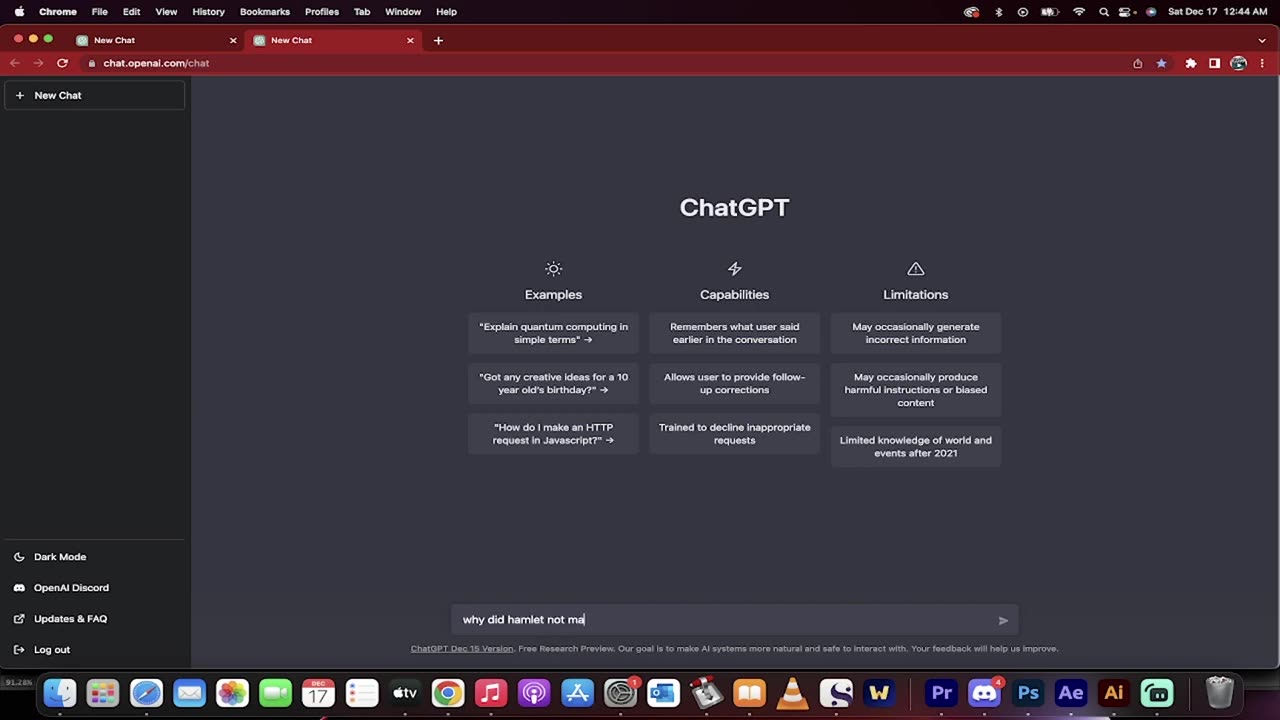1280x720 pixels.
Task: Close the first New Chat tab
Action: (233, 40)
